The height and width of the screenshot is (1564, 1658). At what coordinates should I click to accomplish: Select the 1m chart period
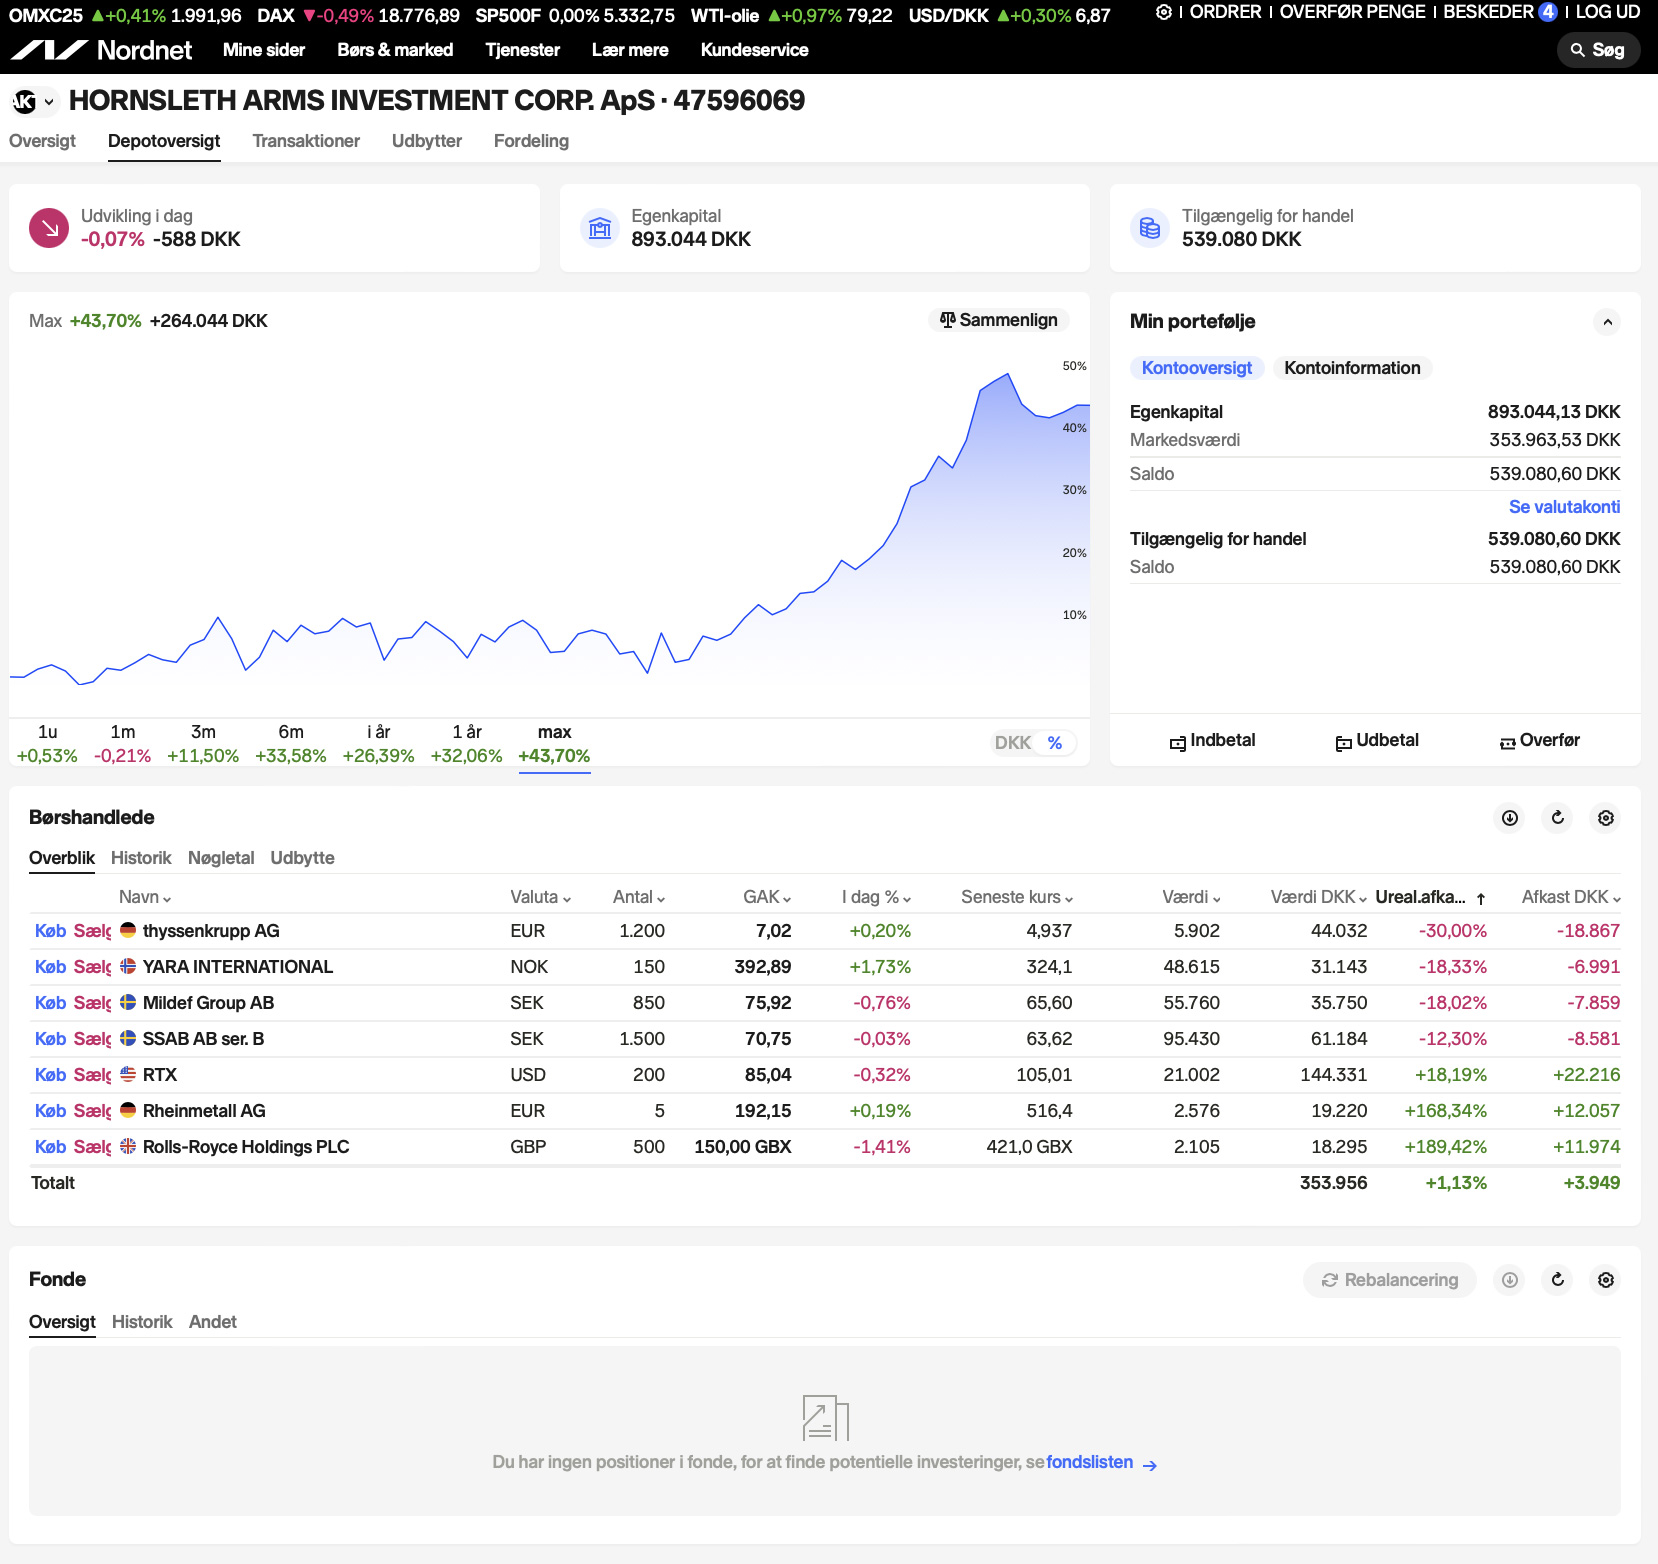pyautogui.click(x=122, y=744)
